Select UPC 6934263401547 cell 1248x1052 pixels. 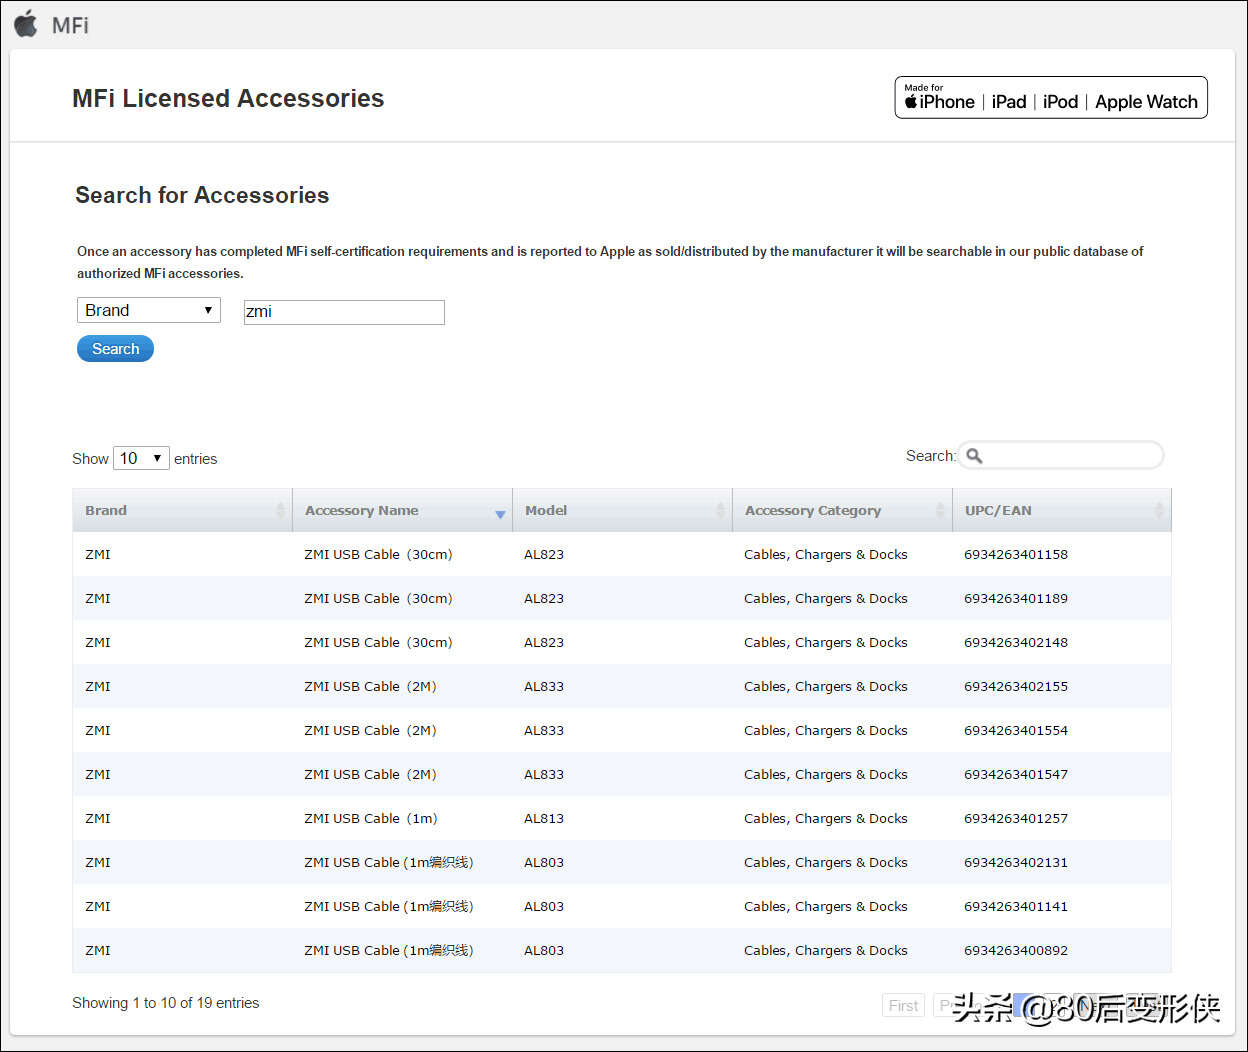1016,774
